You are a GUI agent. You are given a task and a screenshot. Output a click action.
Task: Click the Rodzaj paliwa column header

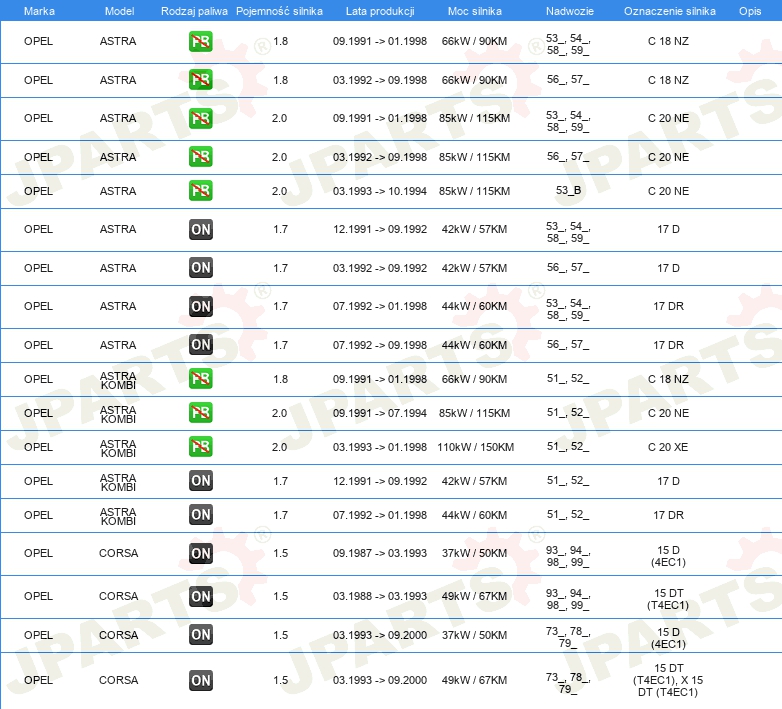point(194,11)
